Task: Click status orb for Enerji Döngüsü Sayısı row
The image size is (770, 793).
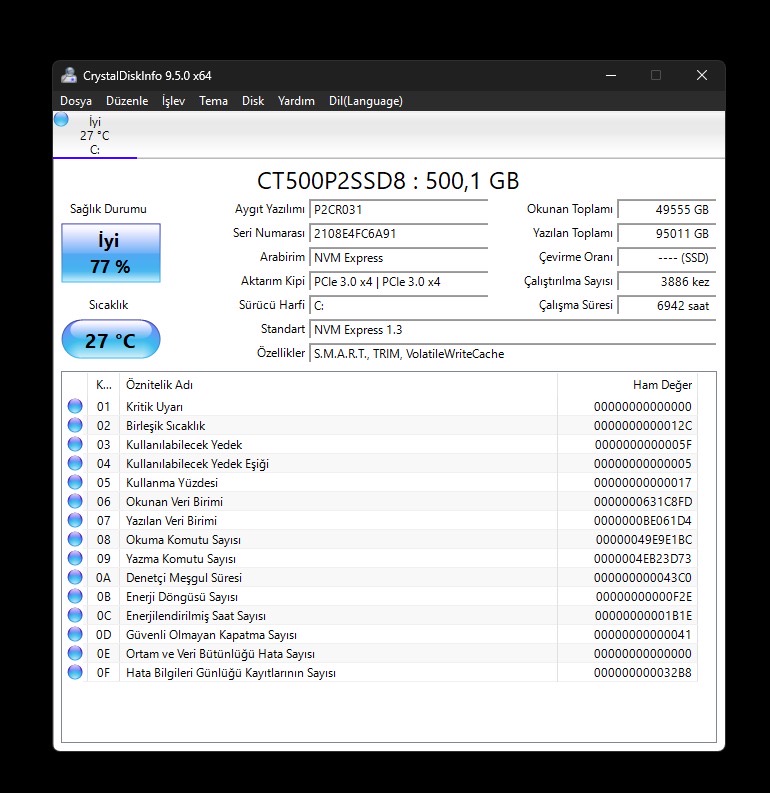Action: (75, 596)
